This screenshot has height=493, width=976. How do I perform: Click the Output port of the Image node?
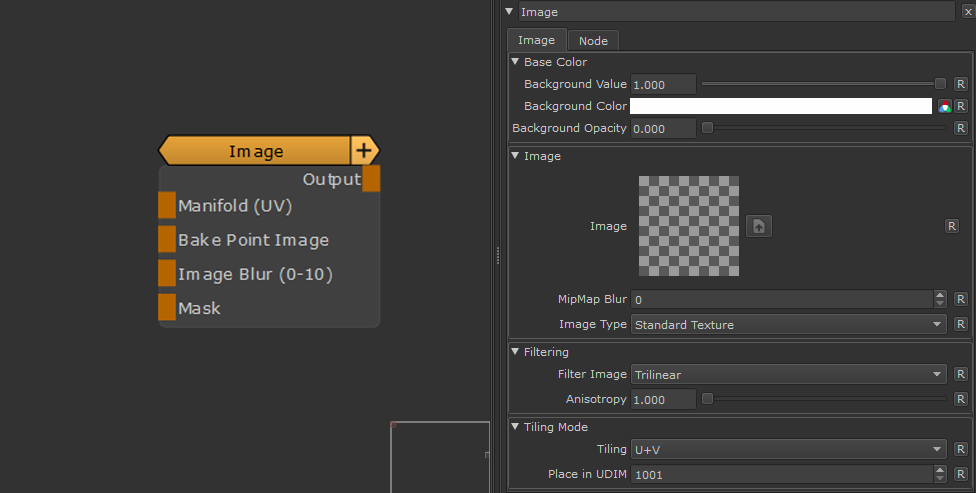point(371,179)
